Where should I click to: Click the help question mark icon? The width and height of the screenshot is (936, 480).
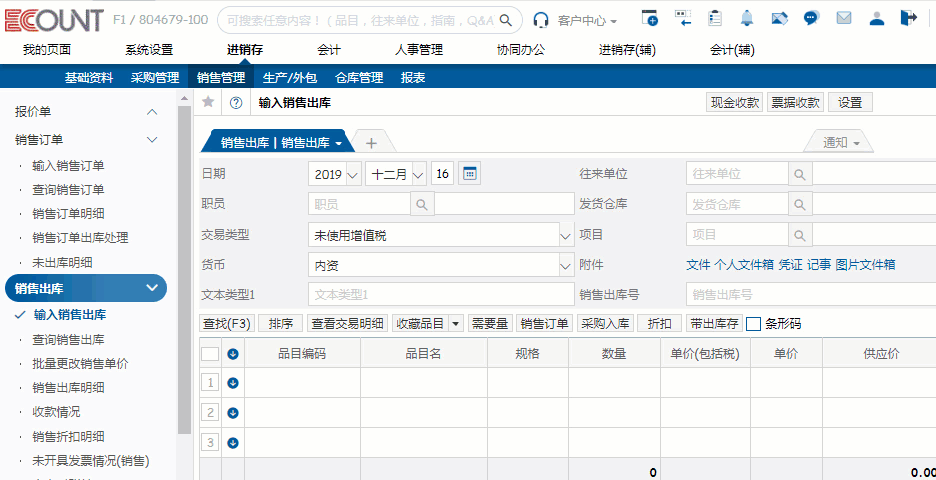click(x=236, y=102)
